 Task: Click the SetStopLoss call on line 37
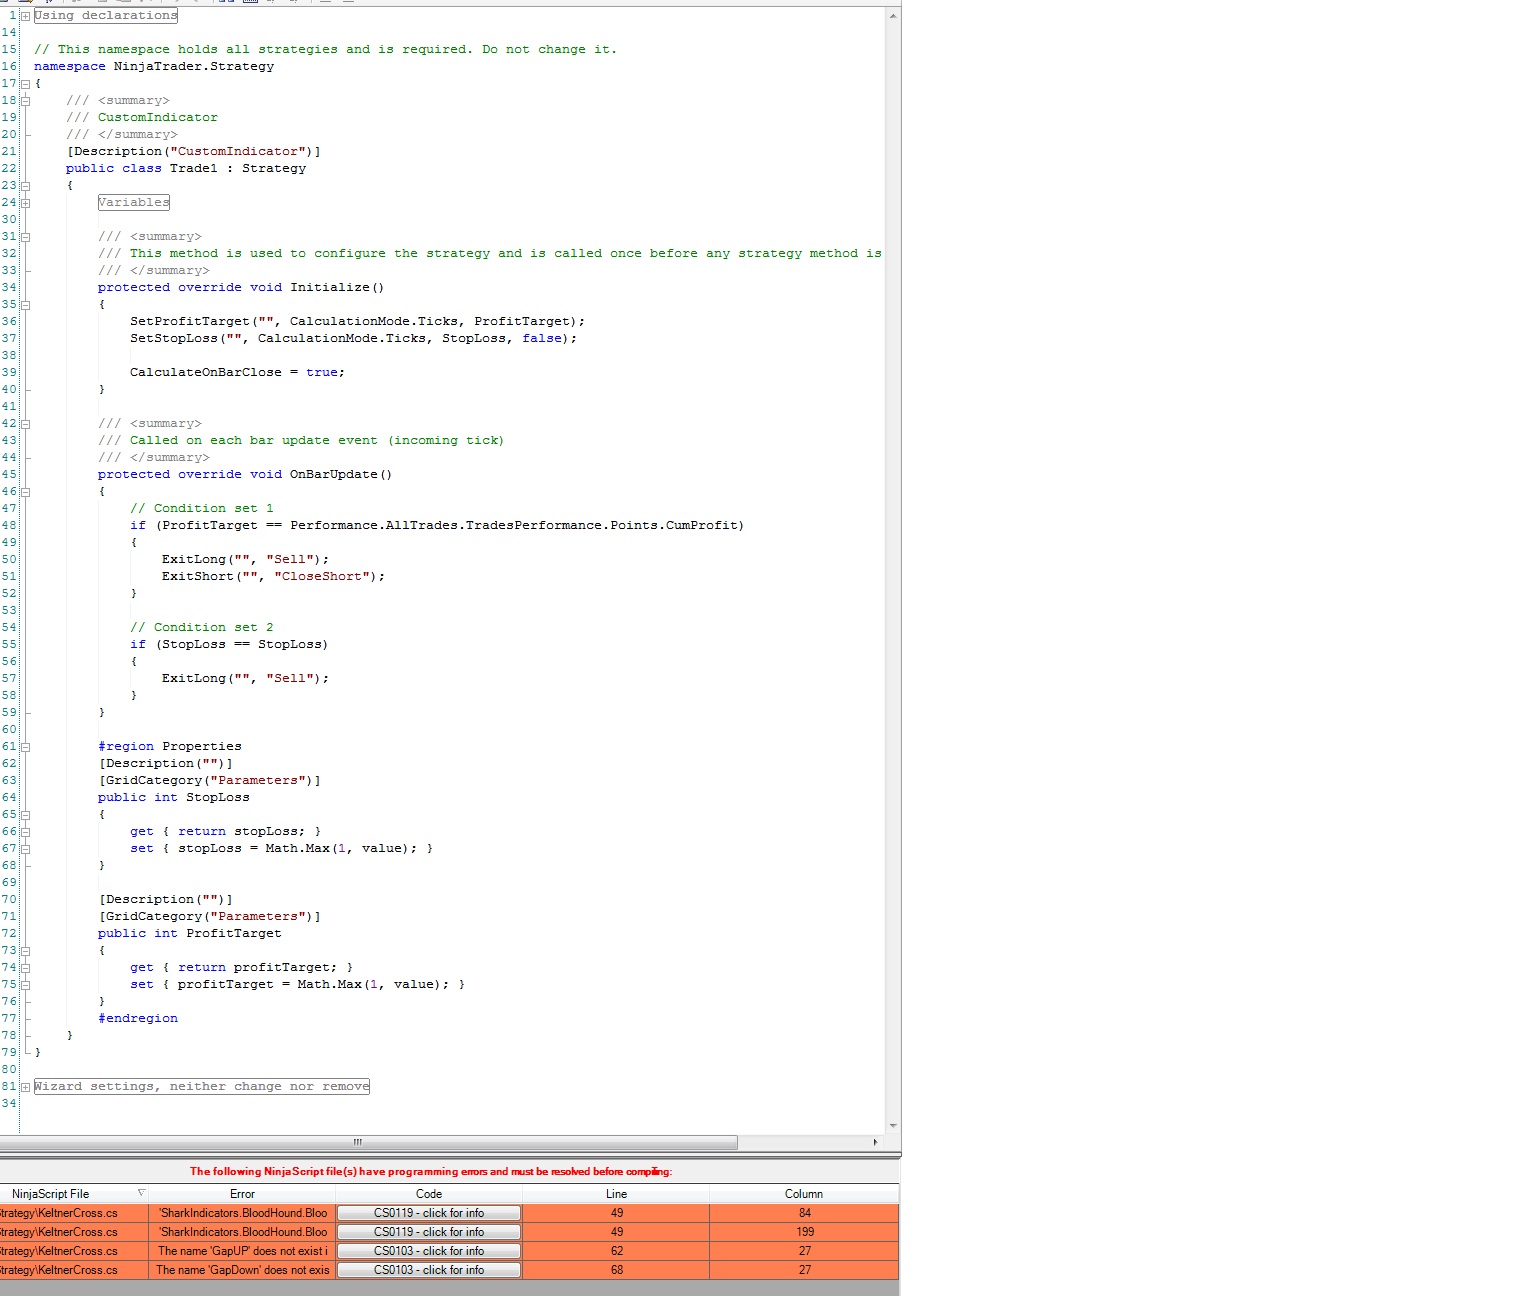(354, 339)
